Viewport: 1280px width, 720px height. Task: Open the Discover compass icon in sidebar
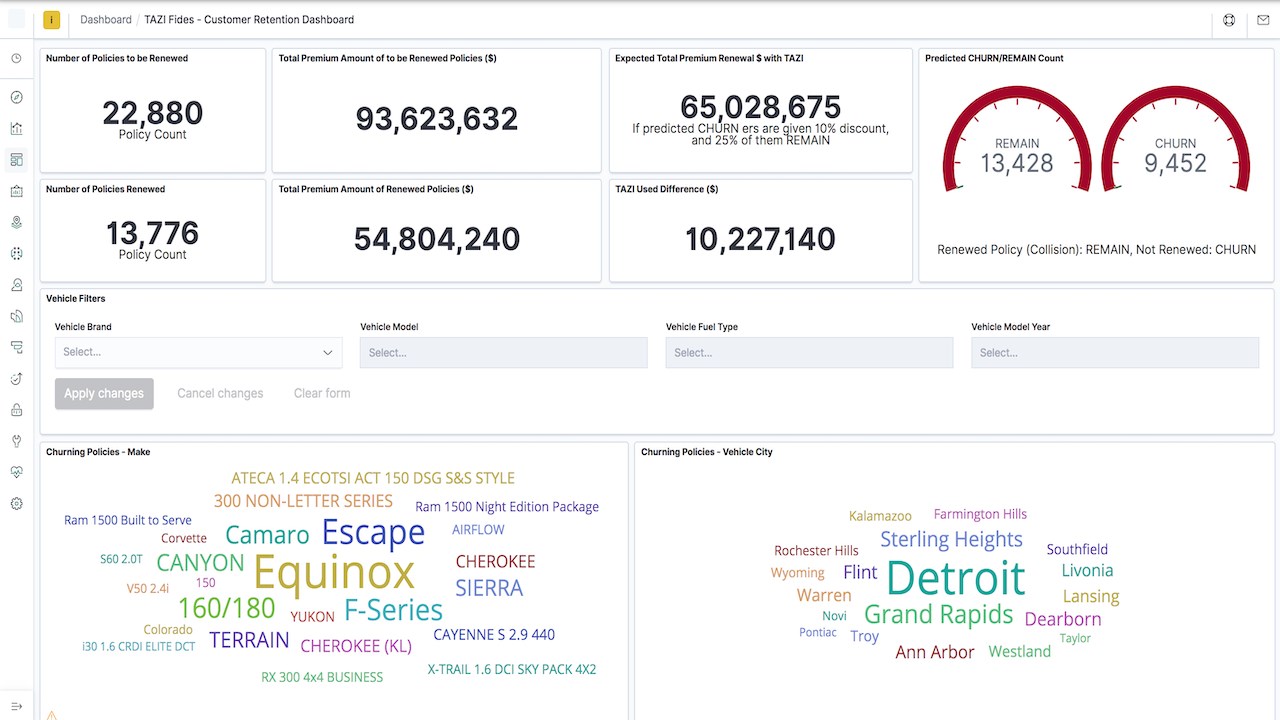pos(16,97)
